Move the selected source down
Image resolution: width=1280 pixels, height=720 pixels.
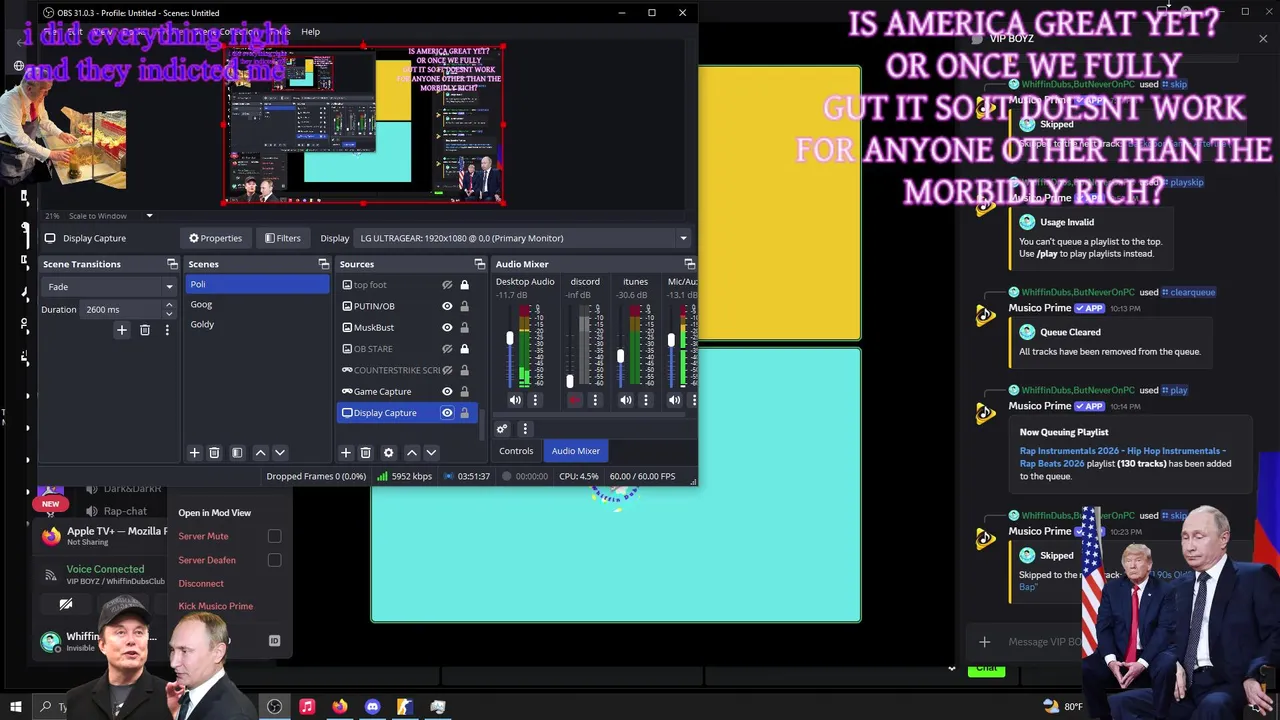[431, 453]
